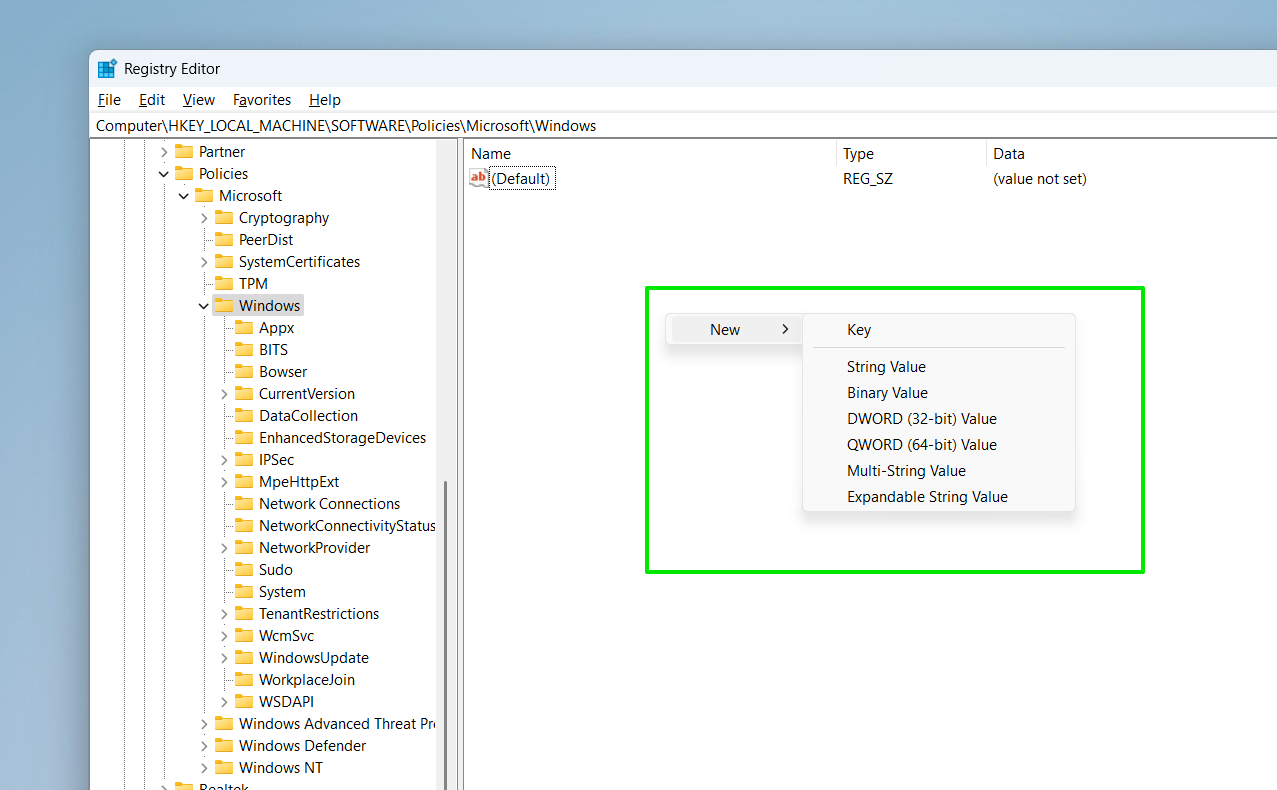1277x790 pixels.
Task: Expand the MpeHttpExt key
Action: 224,482
